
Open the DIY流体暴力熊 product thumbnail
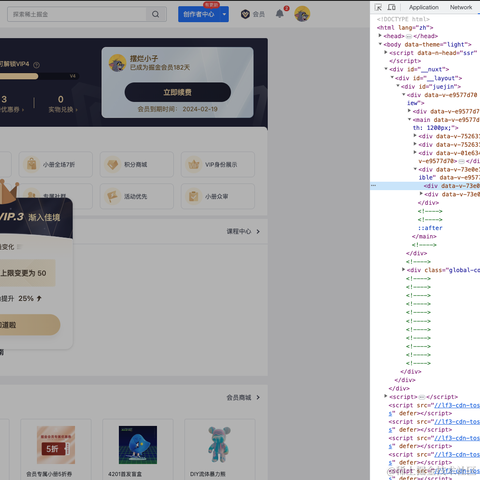tap(219, 445)
